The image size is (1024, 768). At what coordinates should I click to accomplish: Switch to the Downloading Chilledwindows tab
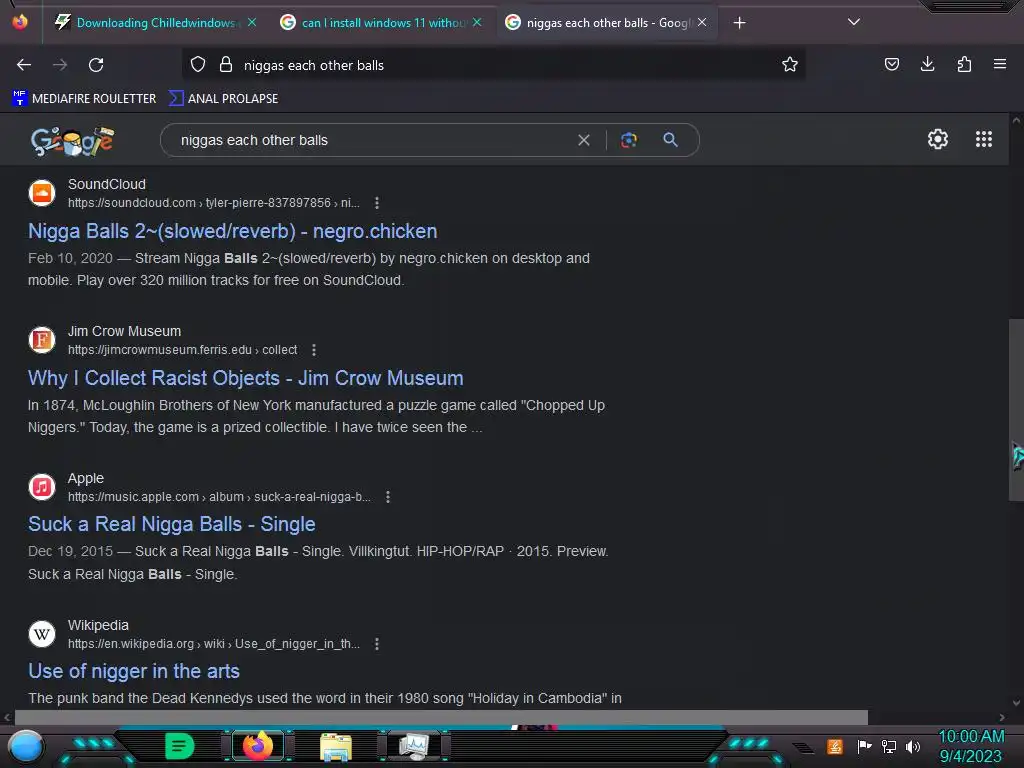click(x=147, y=23)
